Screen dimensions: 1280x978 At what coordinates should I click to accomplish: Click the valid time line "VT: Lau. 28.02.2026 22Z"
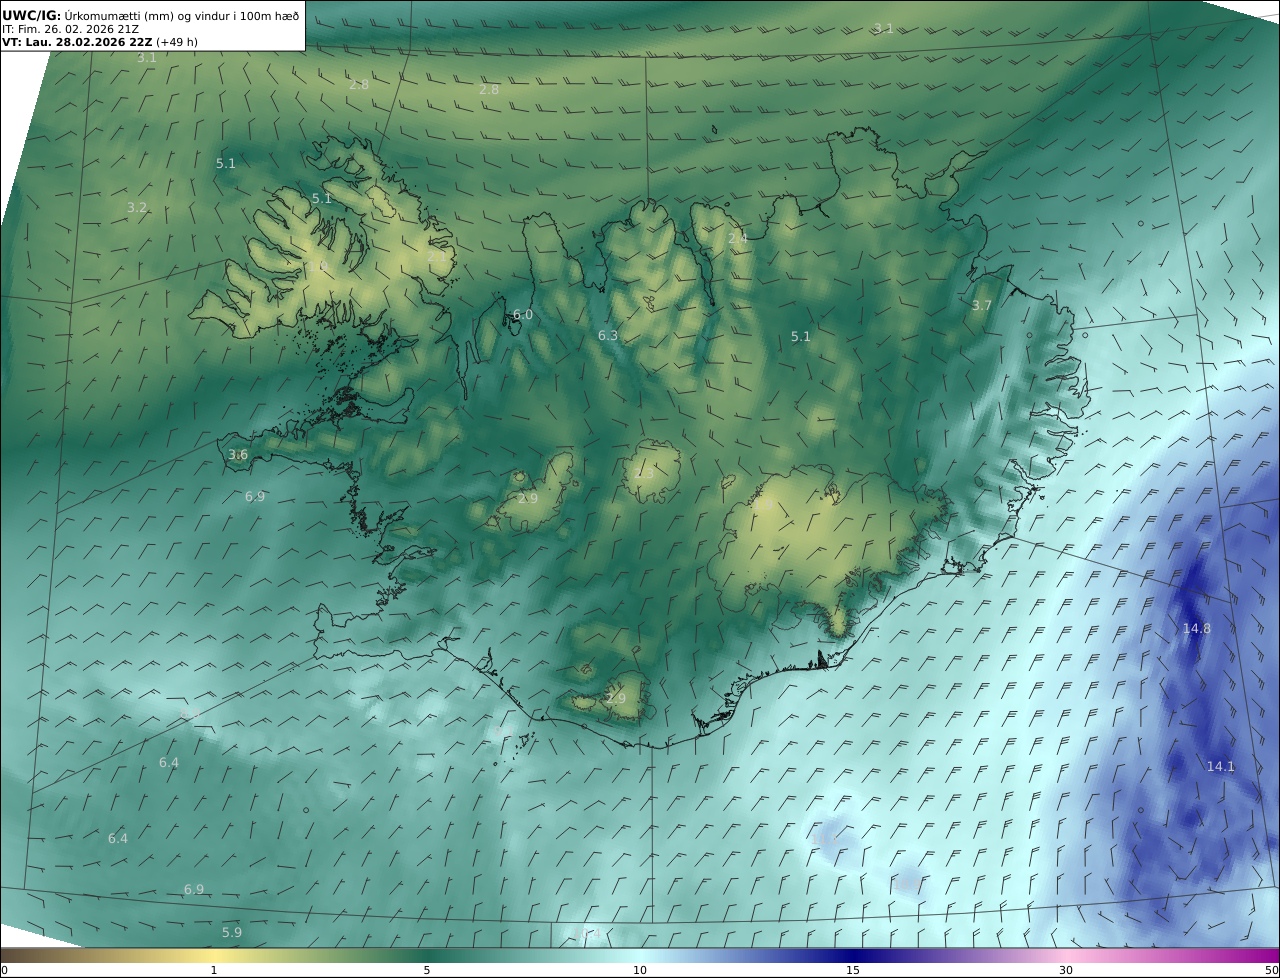tap(78, 43)
